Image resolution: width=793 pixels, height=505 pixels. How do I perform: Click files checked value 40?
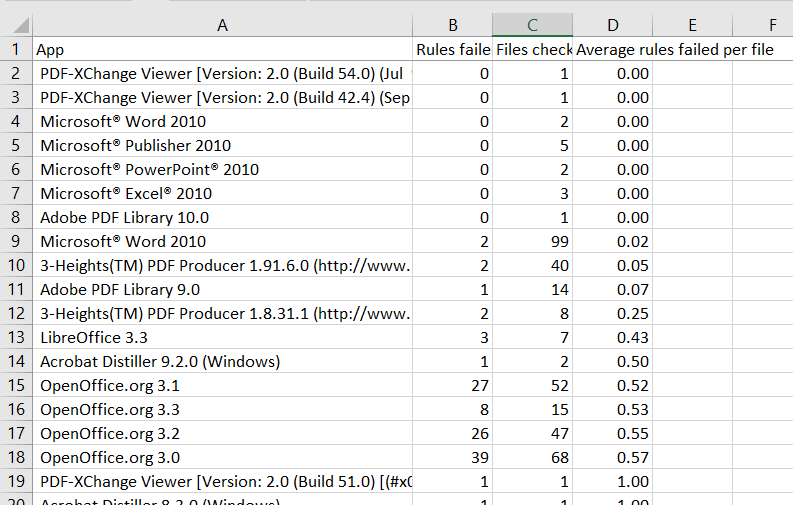(x=533, y=265)
